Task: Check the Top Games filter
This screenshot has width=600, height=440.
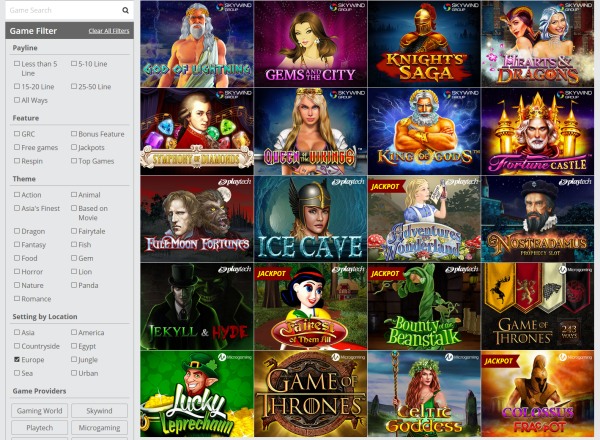Action: [74, 161]
